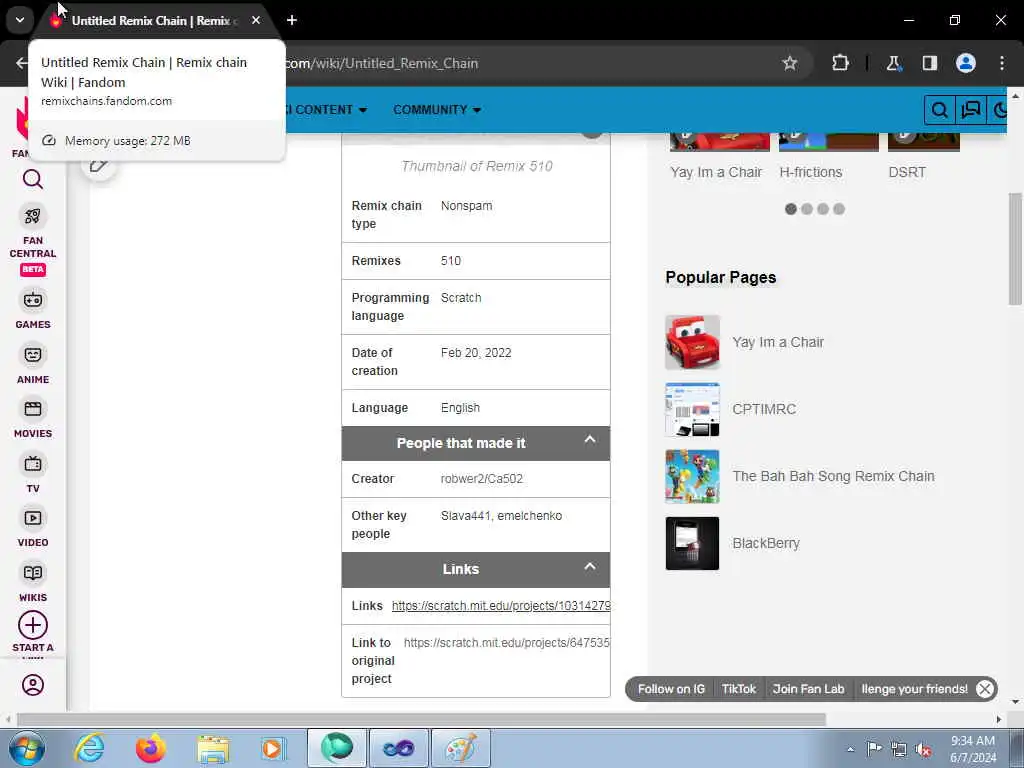
Task: Click the BlackBerry phone thumbnail
Action: [692, 543]
